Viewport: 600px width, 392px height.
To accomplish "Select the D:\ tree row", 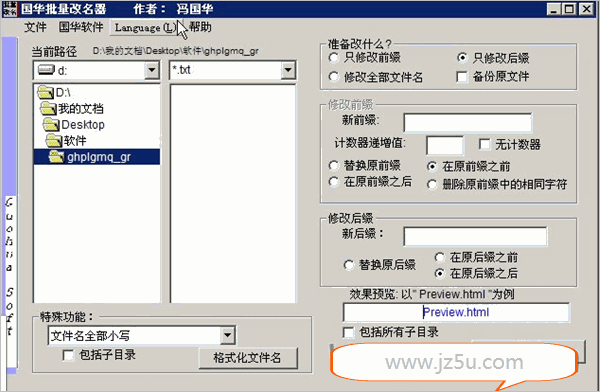I will click(97, 92).
